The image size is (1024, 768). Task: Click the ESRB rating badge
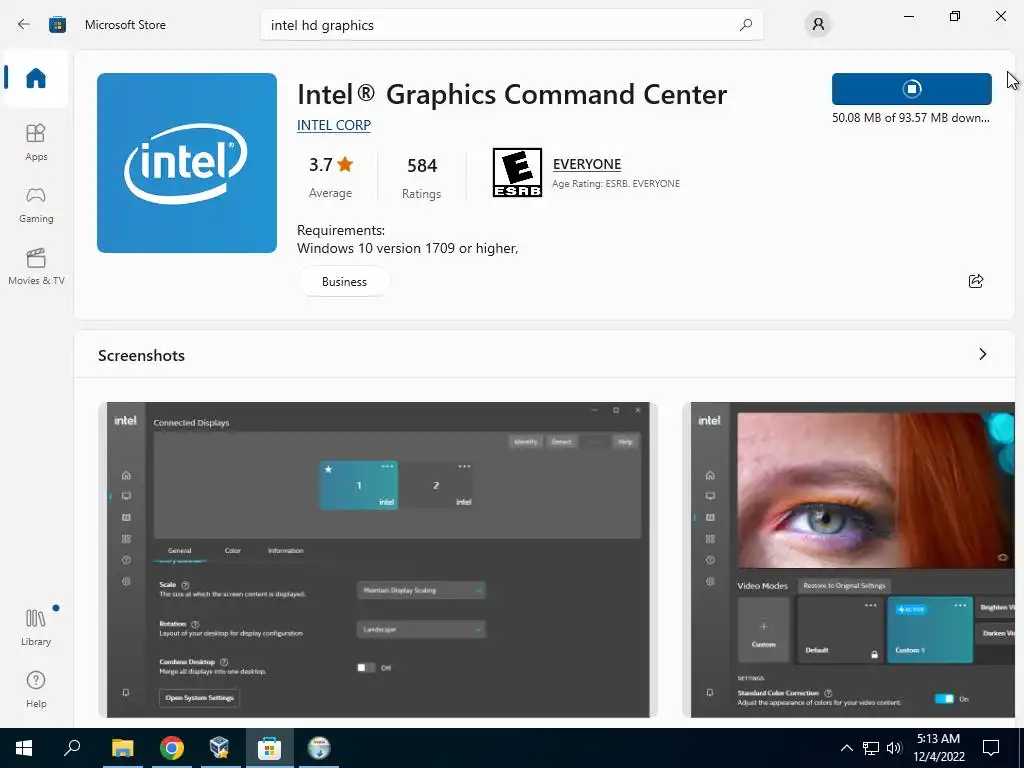(x=517, y=172)
